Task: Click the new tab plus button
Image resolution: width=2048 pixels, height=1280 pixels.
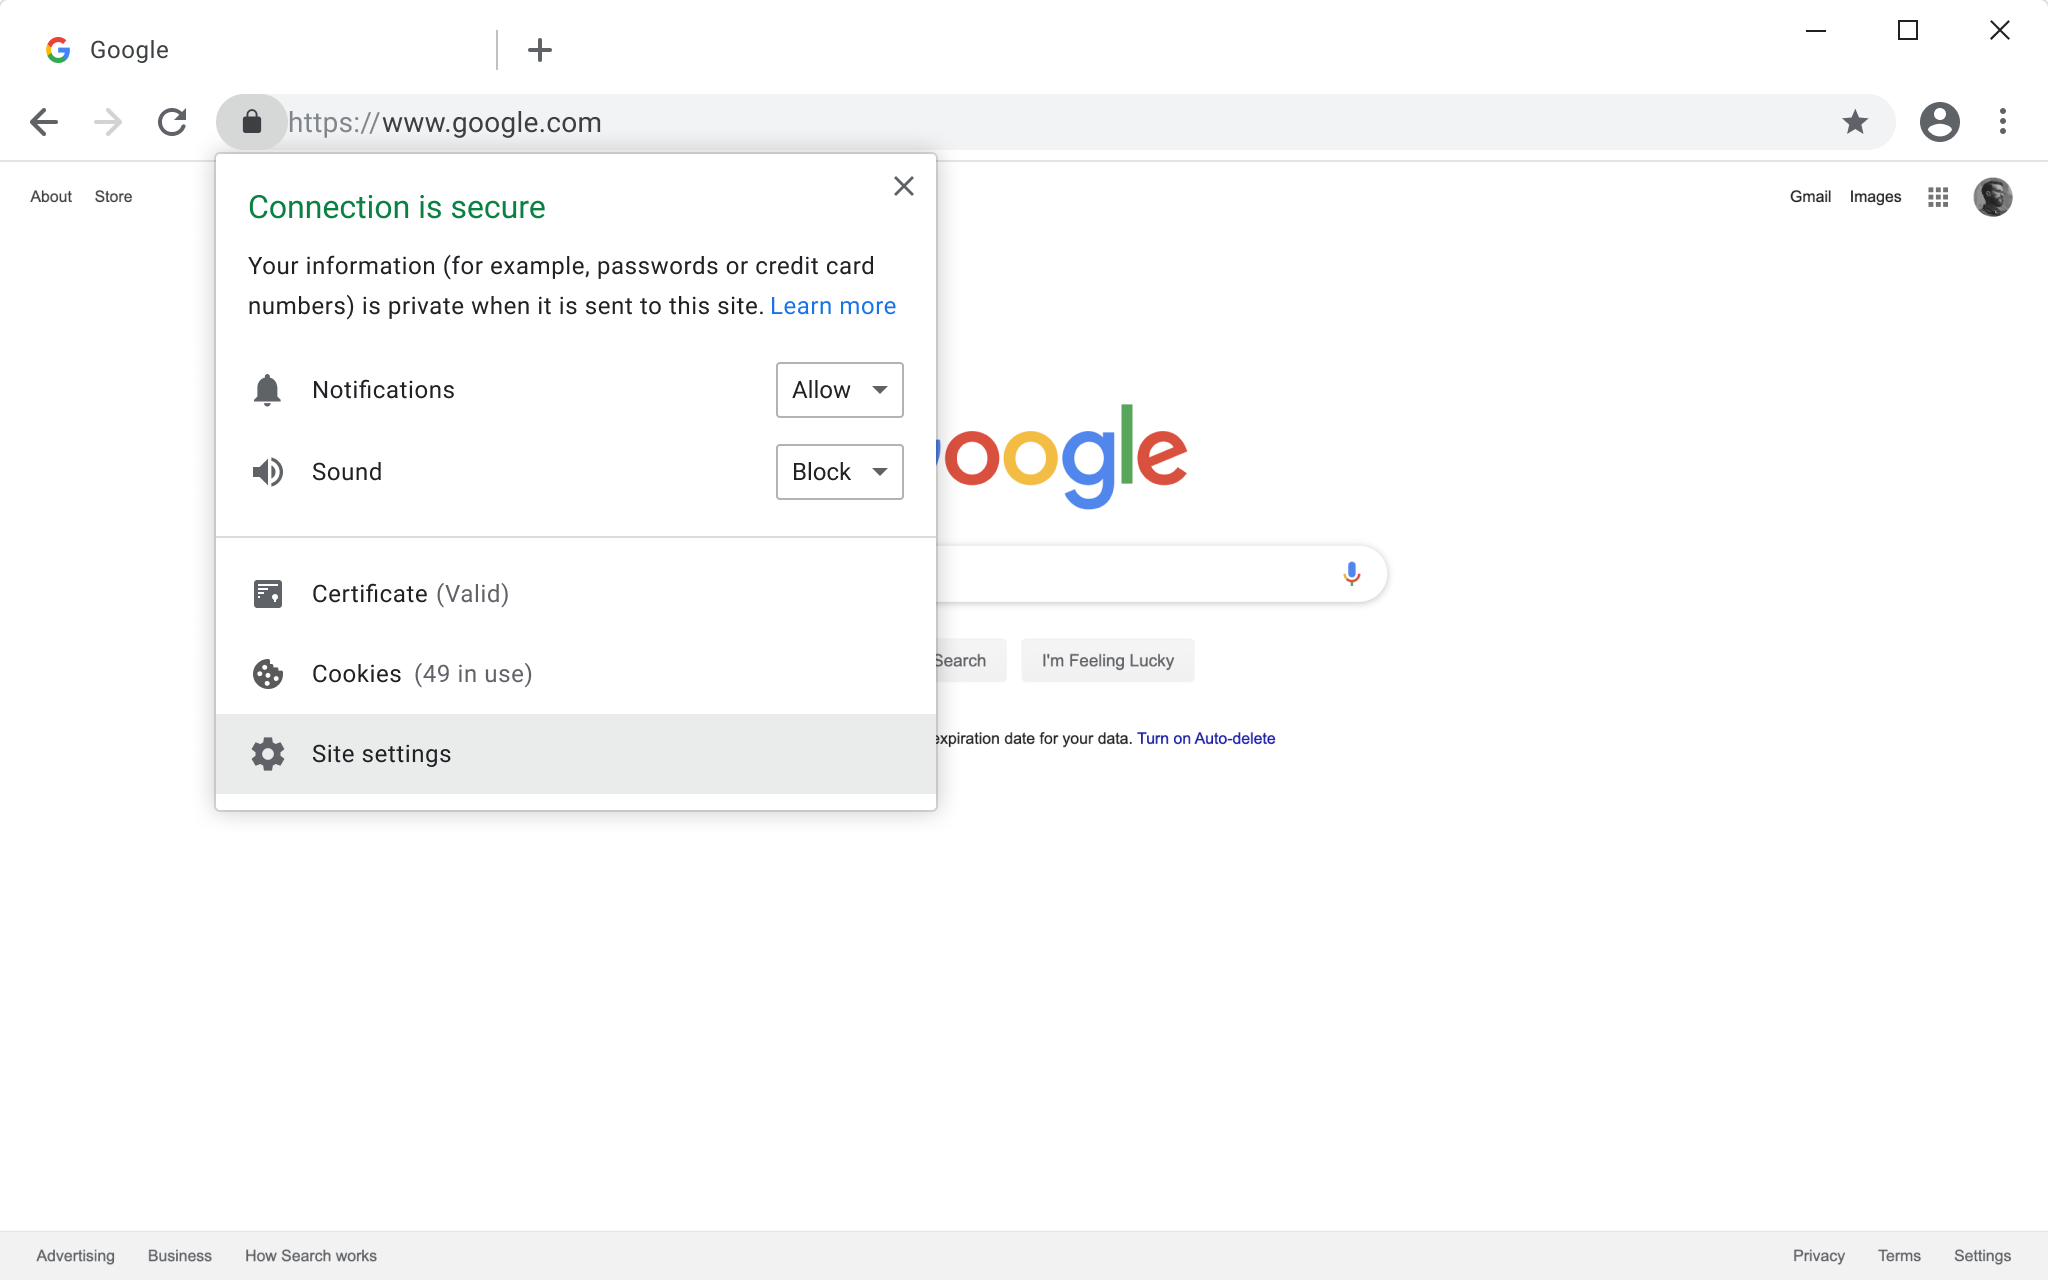Action: click(x=540, y=49)
